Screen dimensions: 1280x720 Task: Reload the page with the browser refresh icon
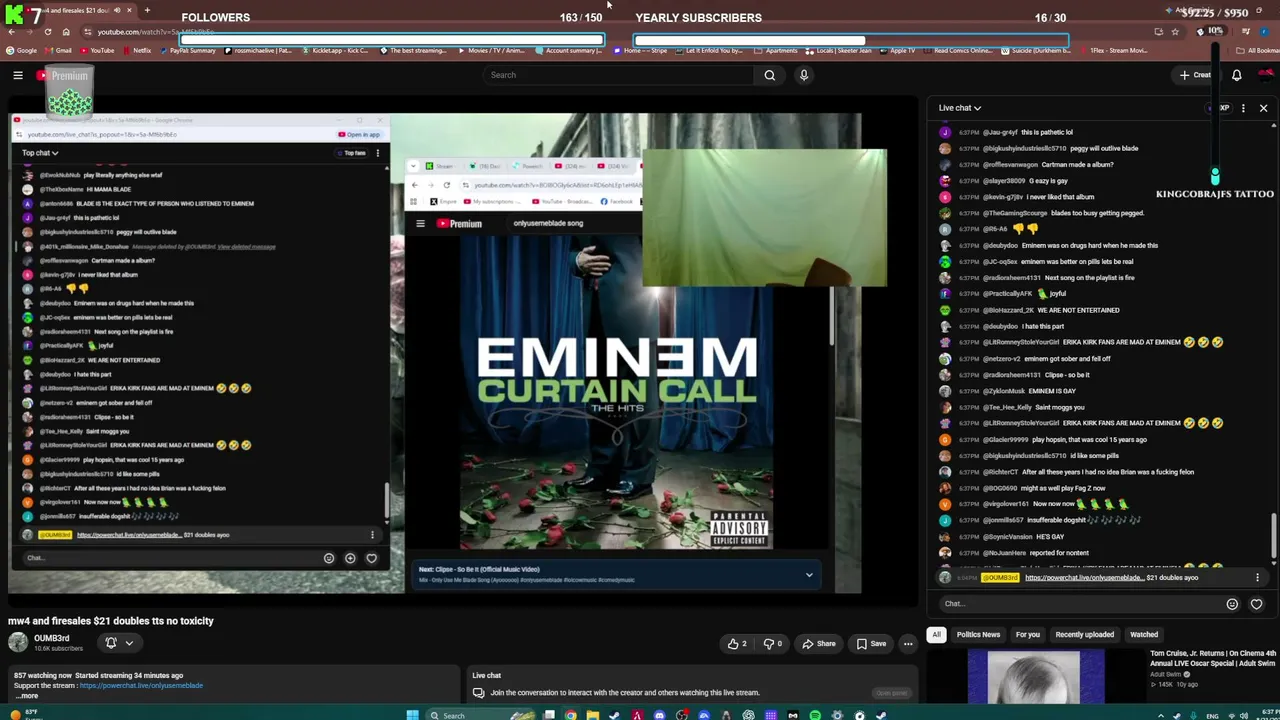click(x=46, y=32)
